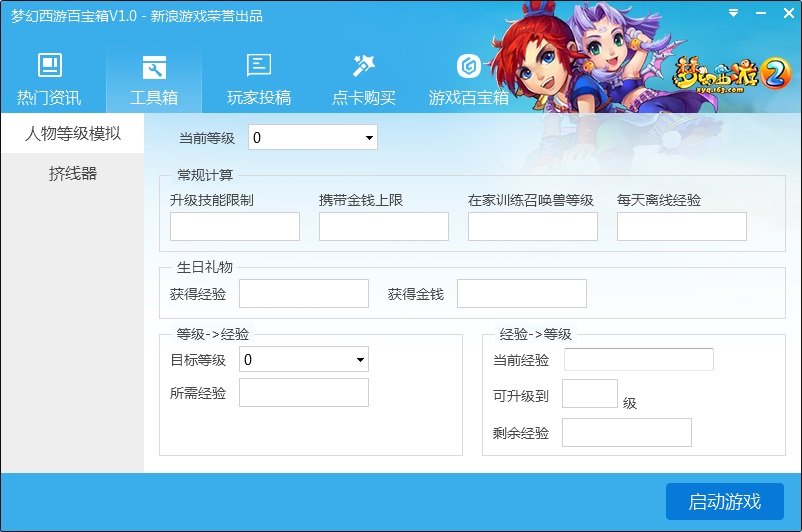Click the 目标等级 combo box value 0
The height and width of the screenshot is (532, 802).
304,360
